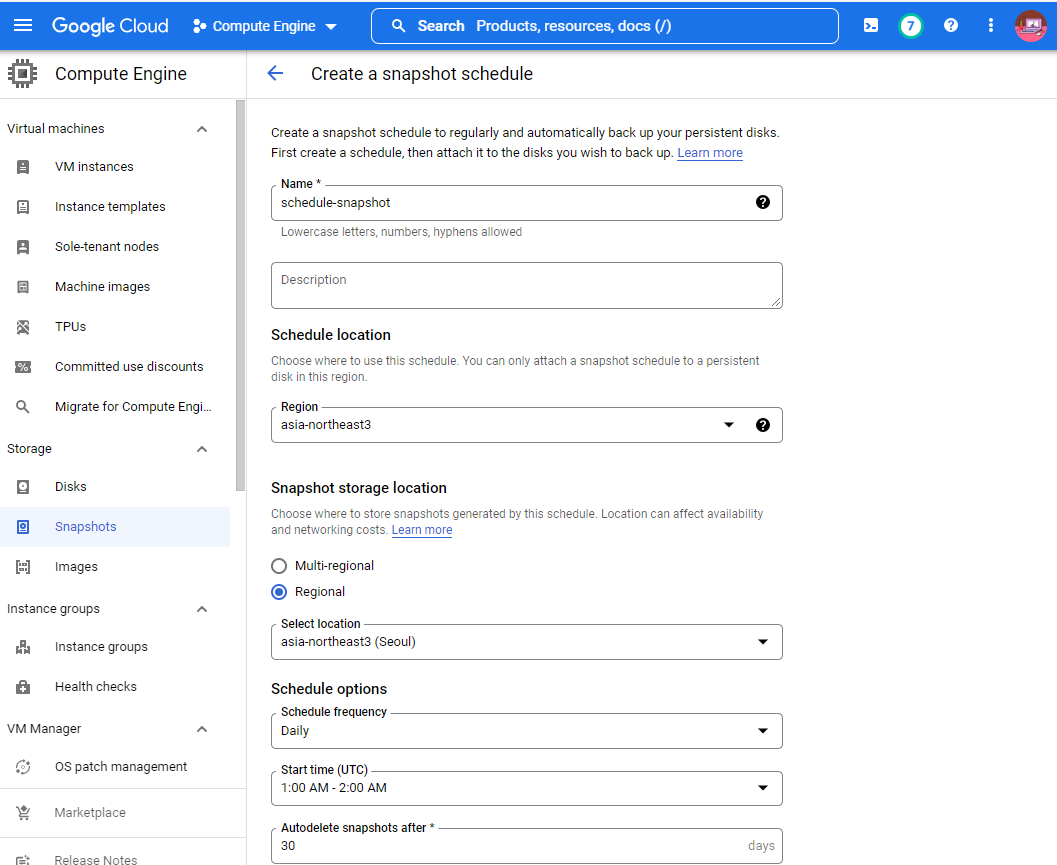The width and height of the screenshot is (1057, 865).
Task: Follow the Learn more link in intro text
Action: [710, 152]
